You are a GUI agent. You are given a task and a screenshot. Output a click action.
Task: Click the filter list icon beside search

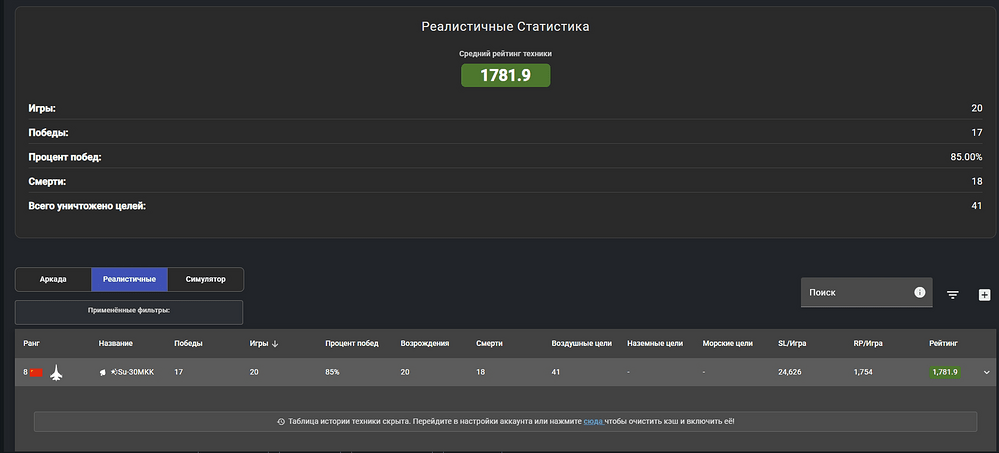[x=953, y=294]
